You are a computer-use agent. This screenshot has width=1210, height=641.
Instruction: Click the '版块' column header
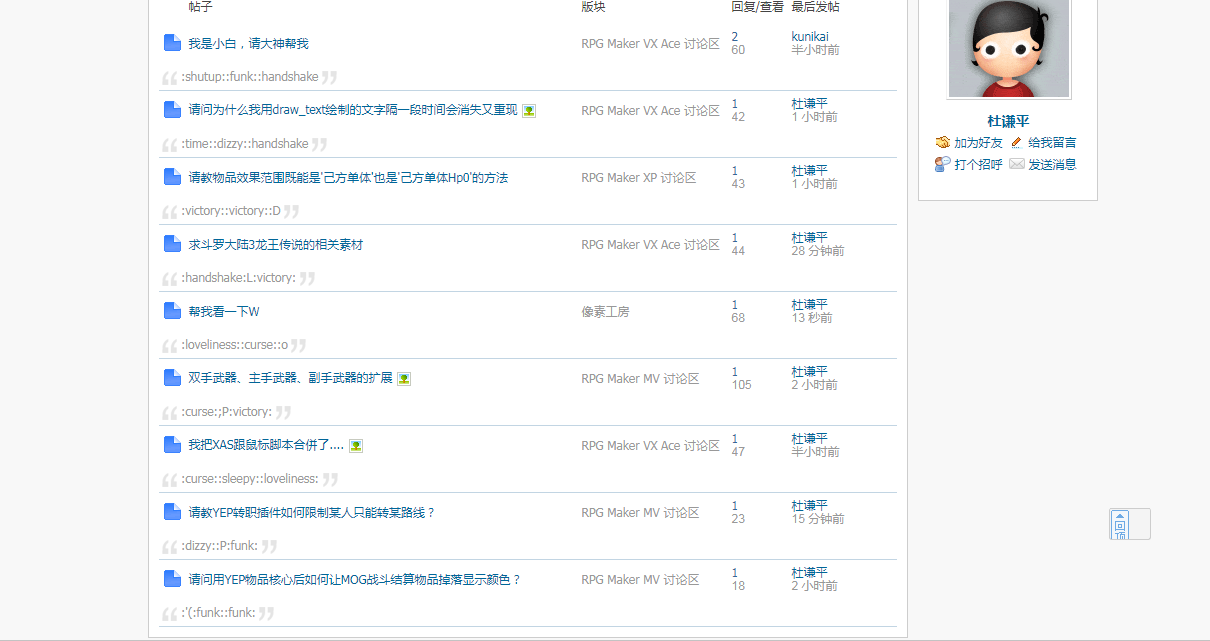593,7
